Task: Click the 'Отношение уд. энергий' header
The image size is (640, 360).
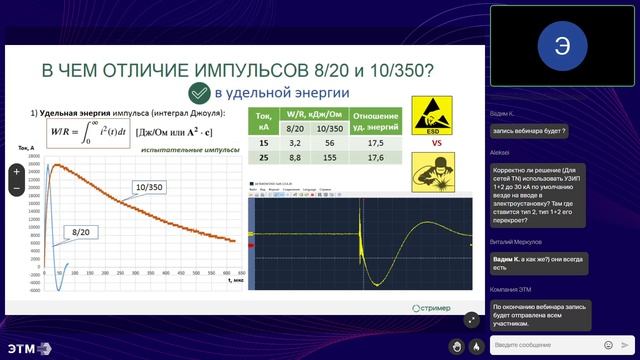Action: 376,121
